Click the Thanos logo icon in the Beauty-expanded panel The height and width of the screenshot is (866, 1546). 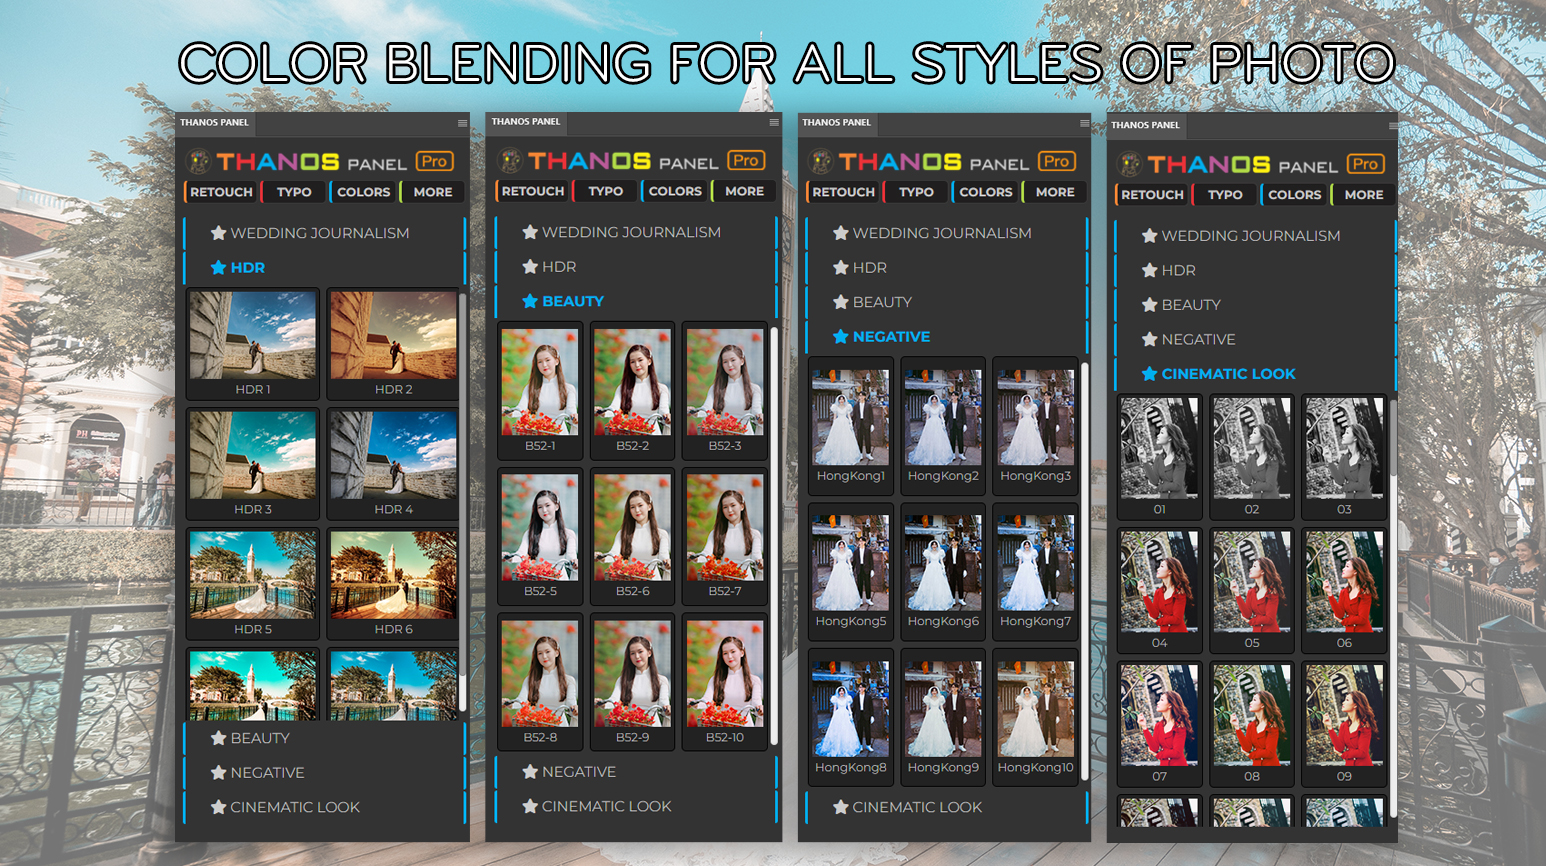[x=511, y=160]
